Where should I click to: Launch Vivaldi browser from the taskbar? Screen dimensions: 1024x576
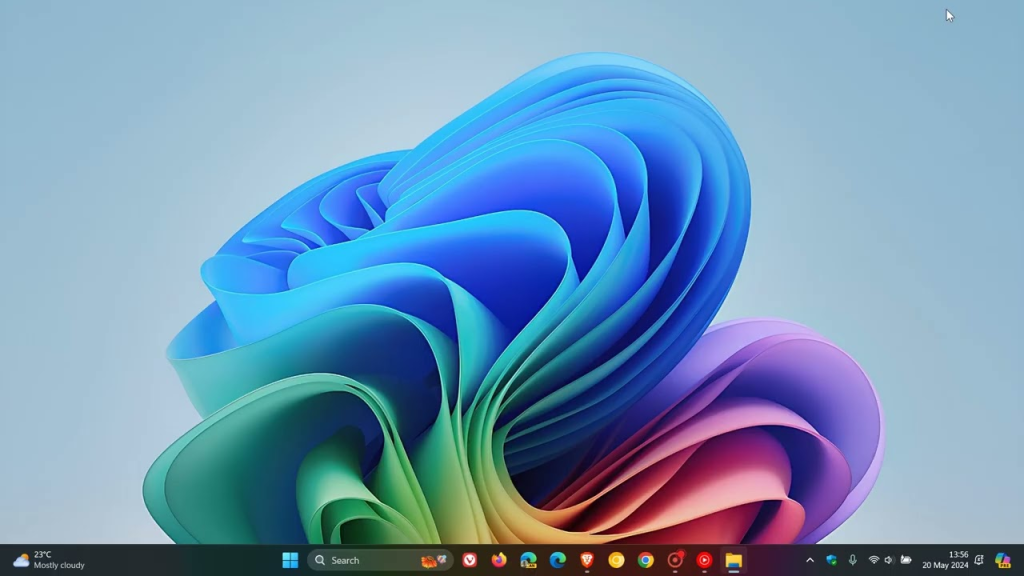pyautogui.click(x=470, y=560)
